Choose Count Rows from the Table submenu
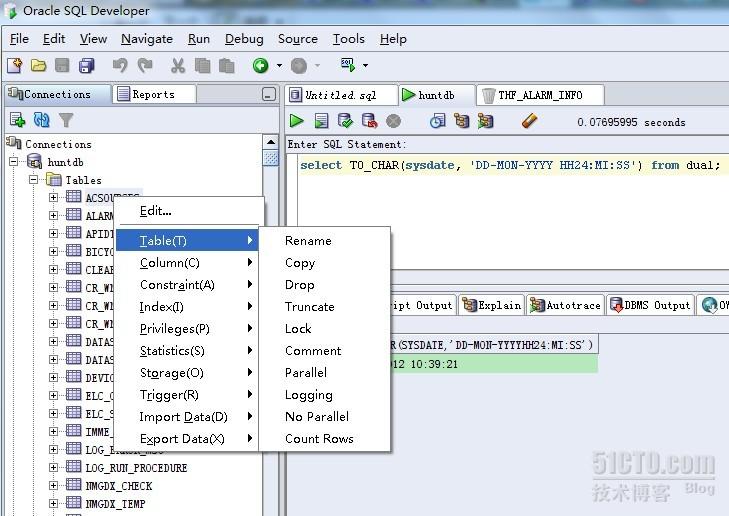729x516 pixels. coord(325,439)
